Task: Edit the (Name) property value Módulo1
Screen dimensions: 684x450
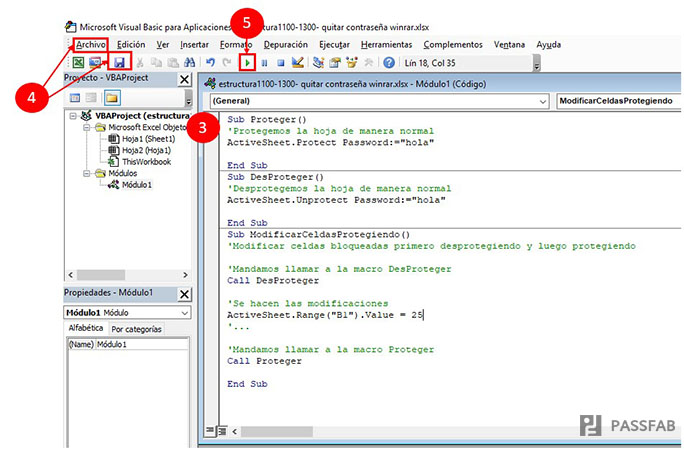Action: click(142, 344)
